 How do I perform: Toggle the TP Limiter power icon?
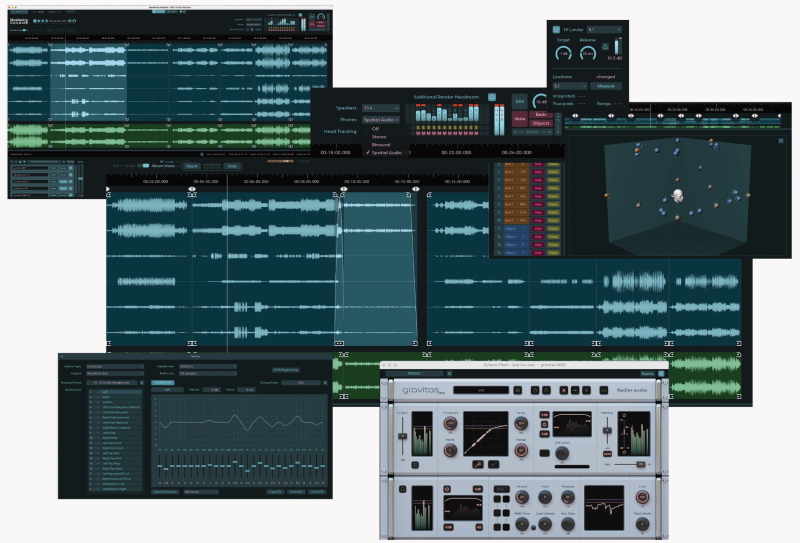[x=556, y=30]
